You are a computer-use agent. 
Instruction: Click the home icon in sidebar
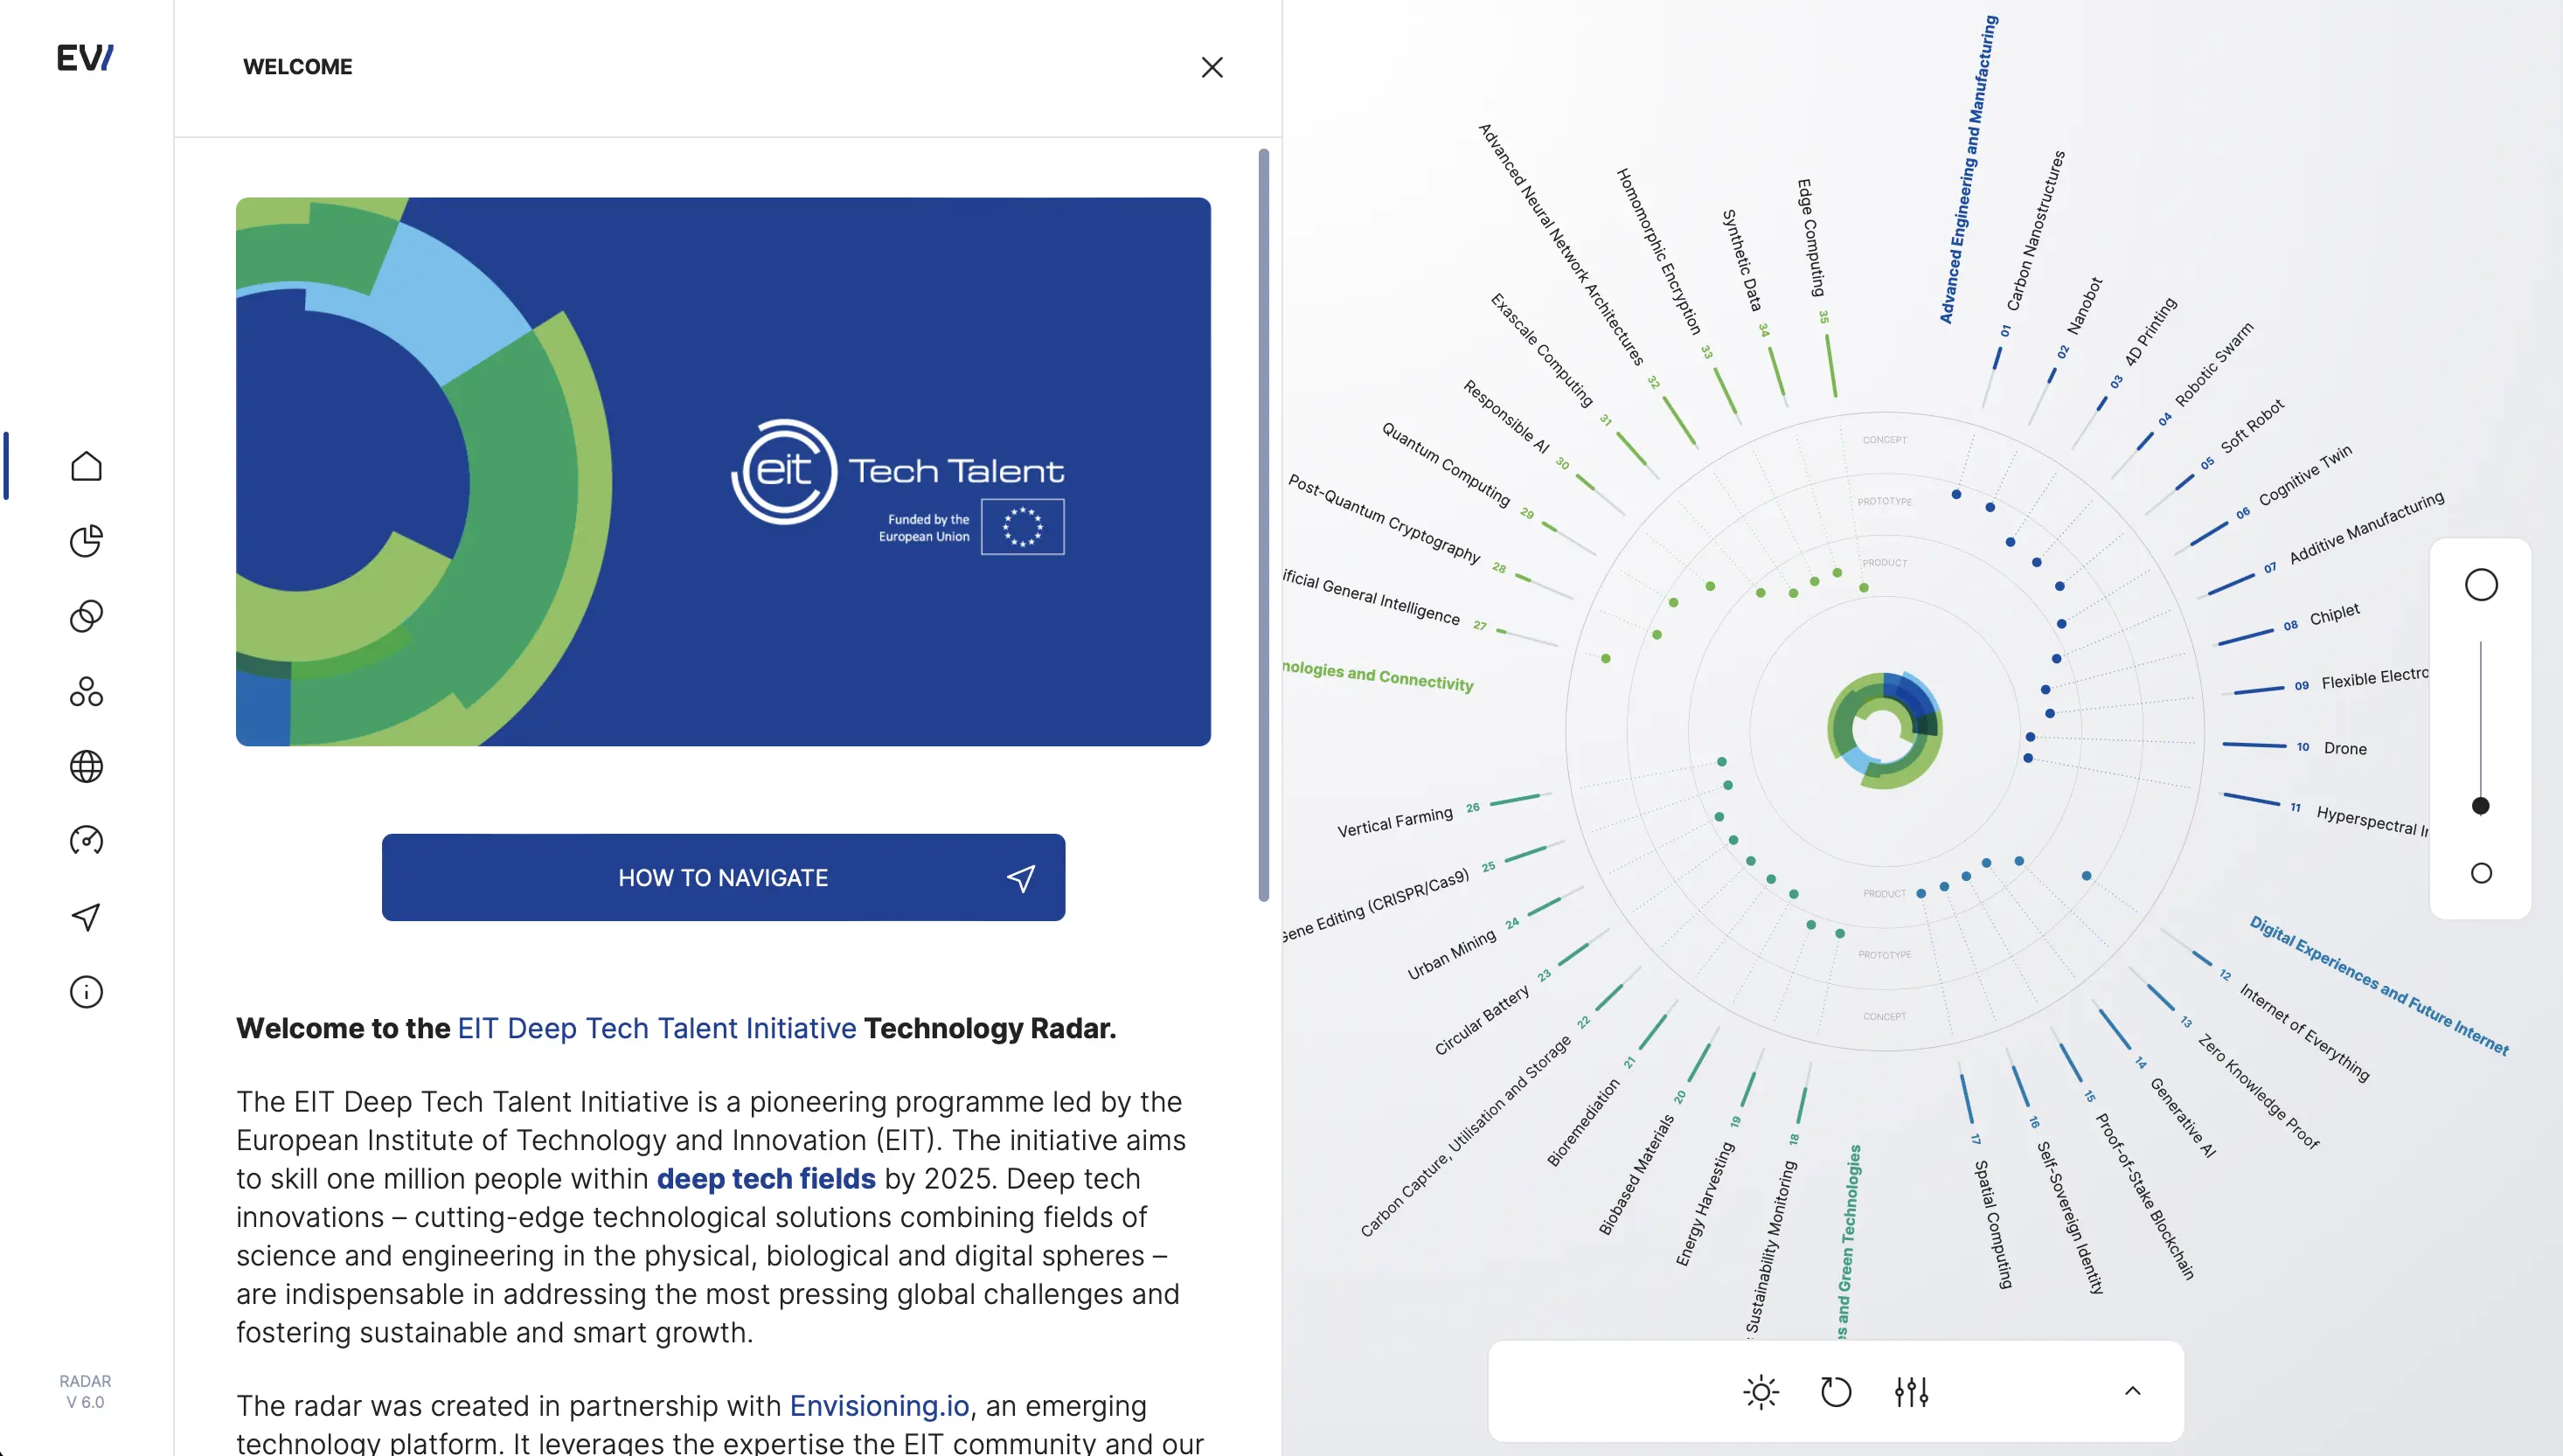click(86, 466)
